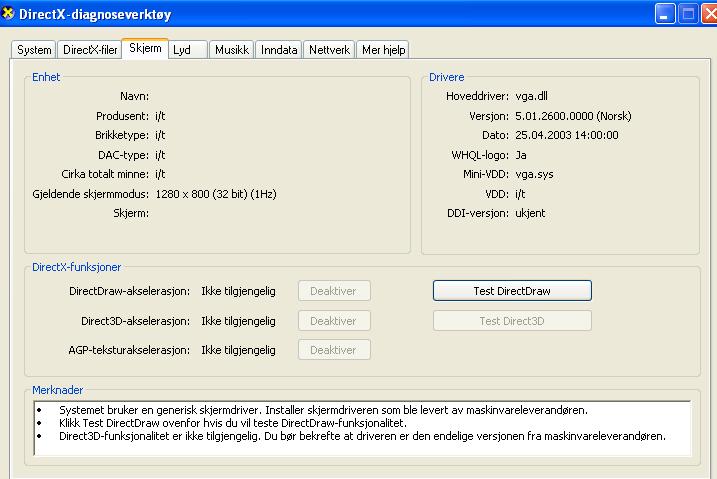Click the Merknader notes text box
Viewport: 717px width, 479px height.
click(x=363, y=428)
